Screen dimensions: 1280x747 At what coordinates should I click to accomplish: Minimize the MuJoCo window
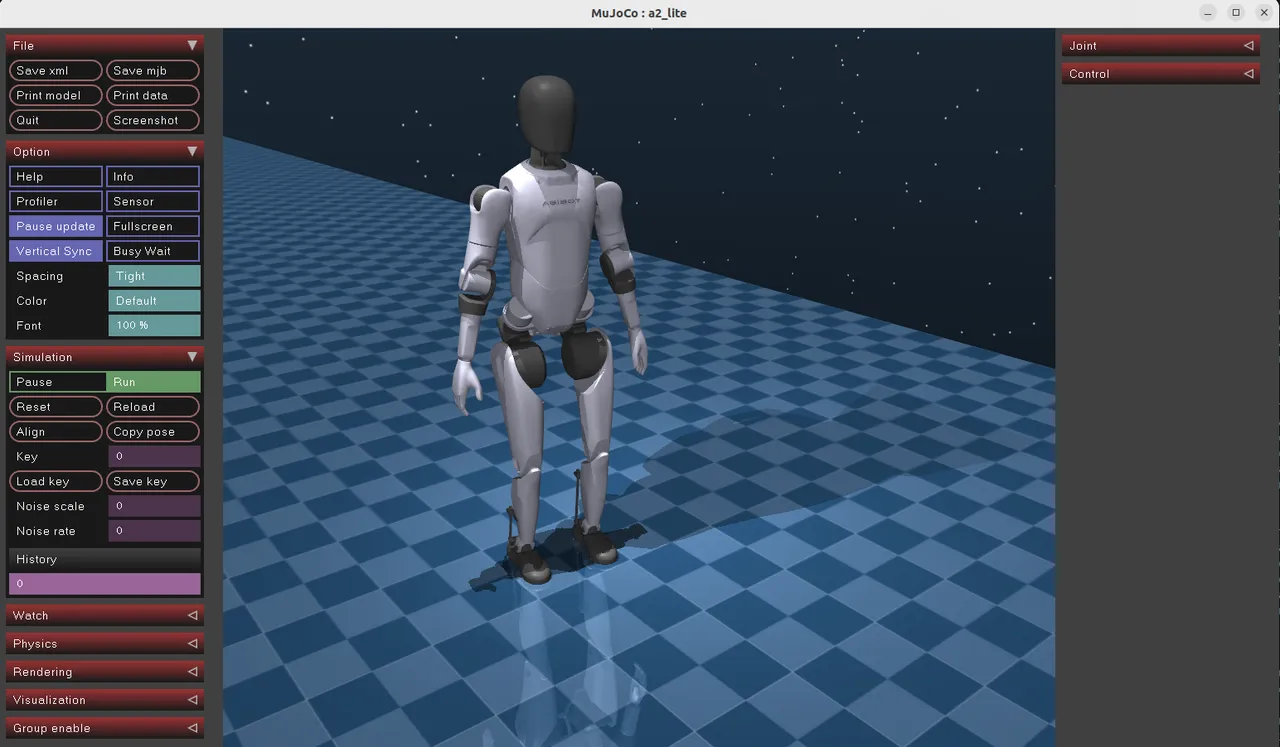1208,13
